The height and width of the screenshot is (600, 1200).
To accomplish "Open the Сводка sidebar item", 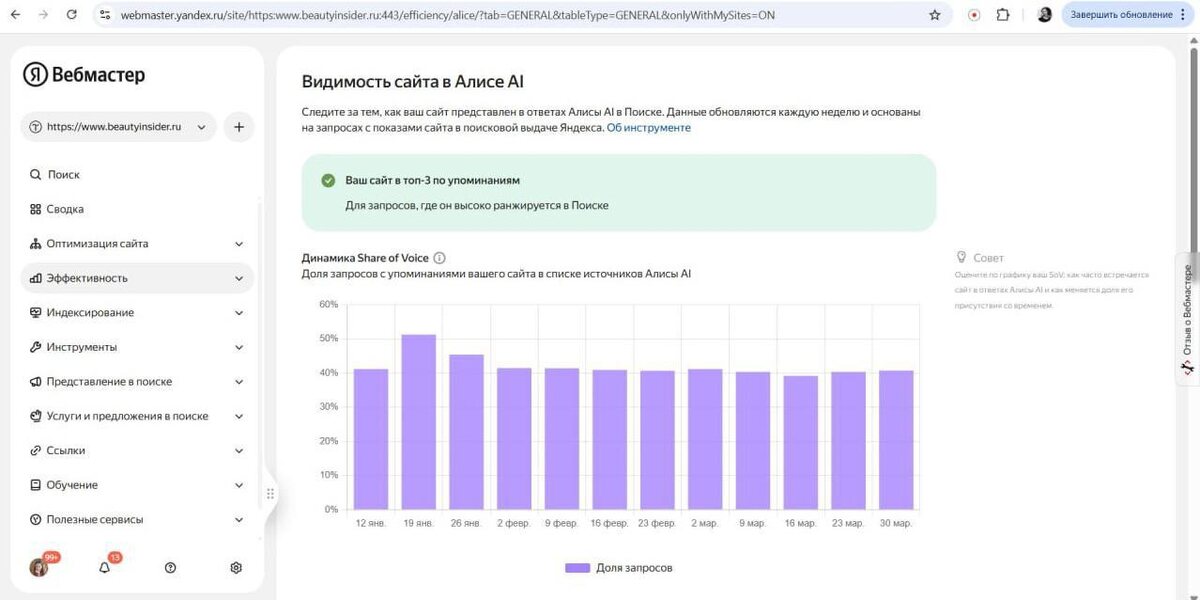I will coord(137,209).
